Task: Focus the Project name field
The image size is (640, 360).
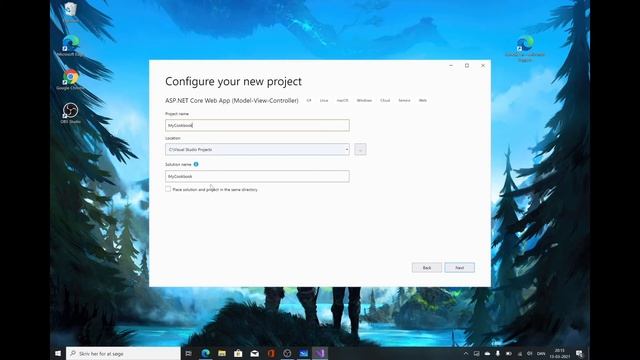Action: pos(257,125)
